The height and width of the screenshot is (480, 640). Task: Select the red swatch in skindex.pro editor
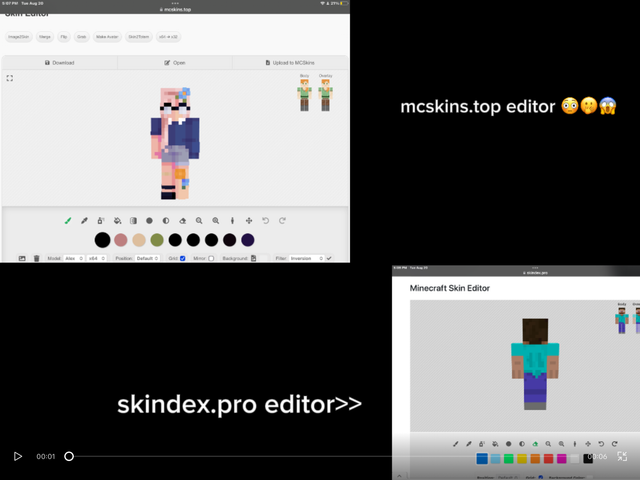coord(549,459)
